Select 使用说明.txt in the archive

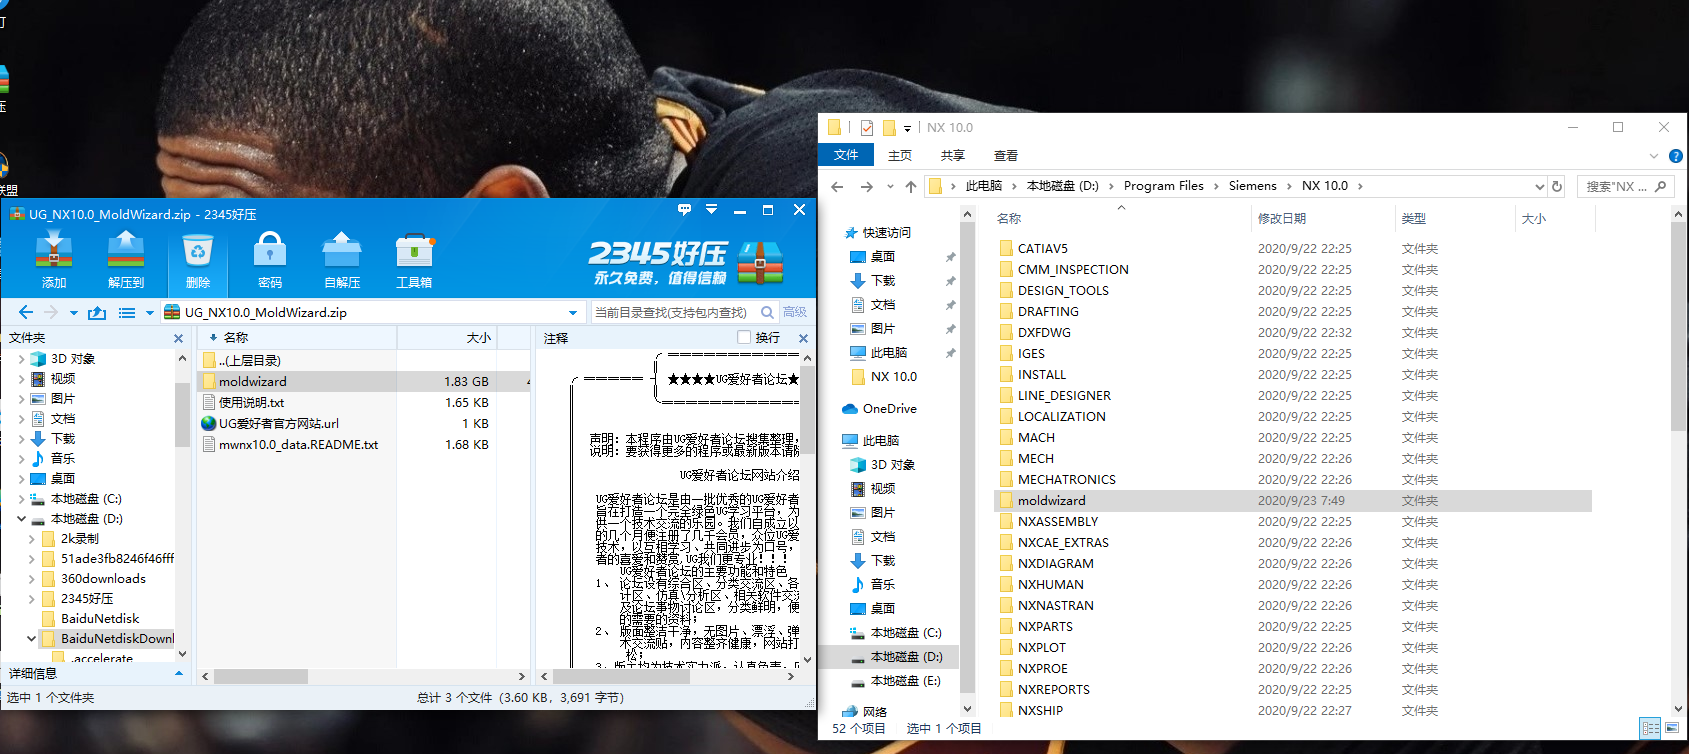[x=252, y=402]
